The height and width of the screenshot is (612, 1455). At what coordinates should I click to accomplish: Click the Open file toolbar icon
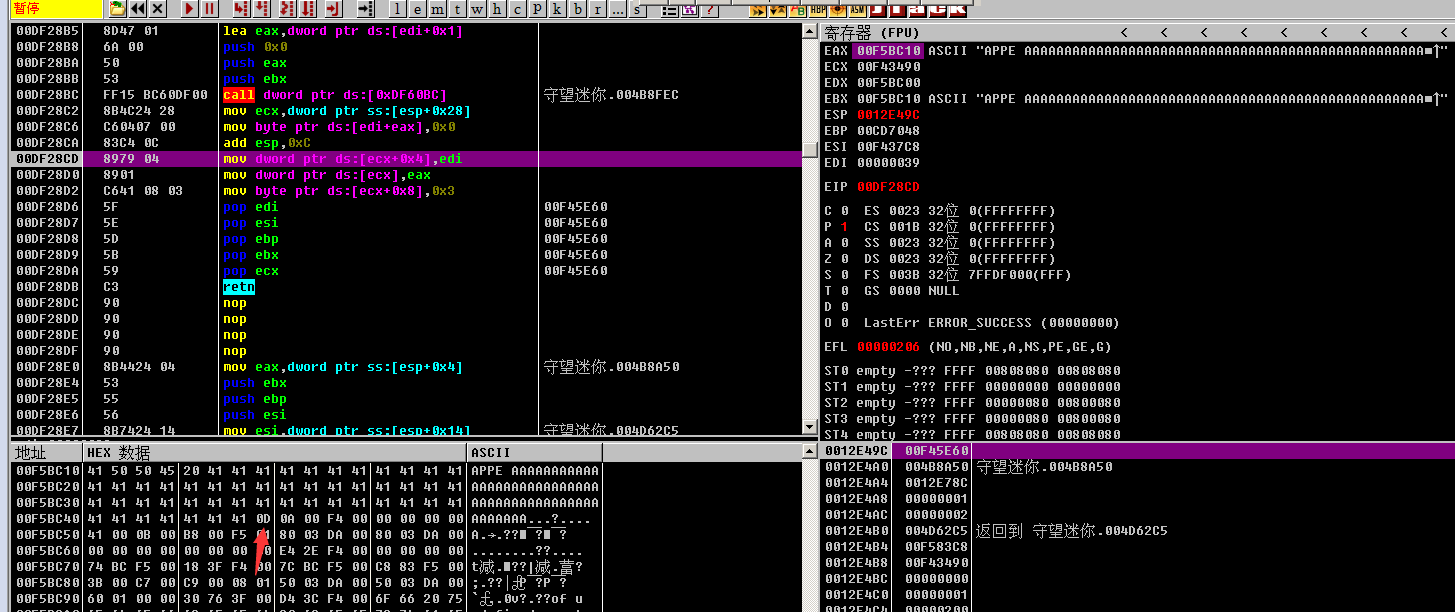point(117,9)
